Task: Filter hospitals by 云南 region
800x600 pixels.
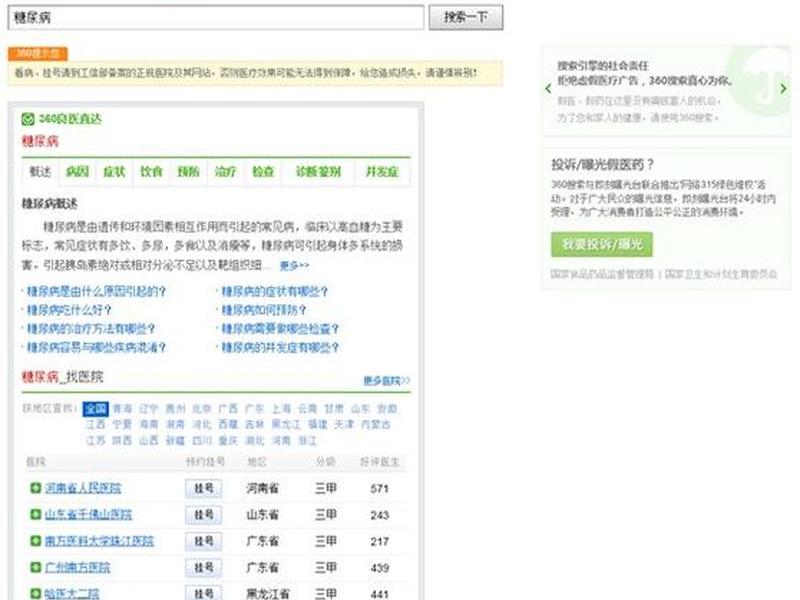Action: (x=308, y=409)
